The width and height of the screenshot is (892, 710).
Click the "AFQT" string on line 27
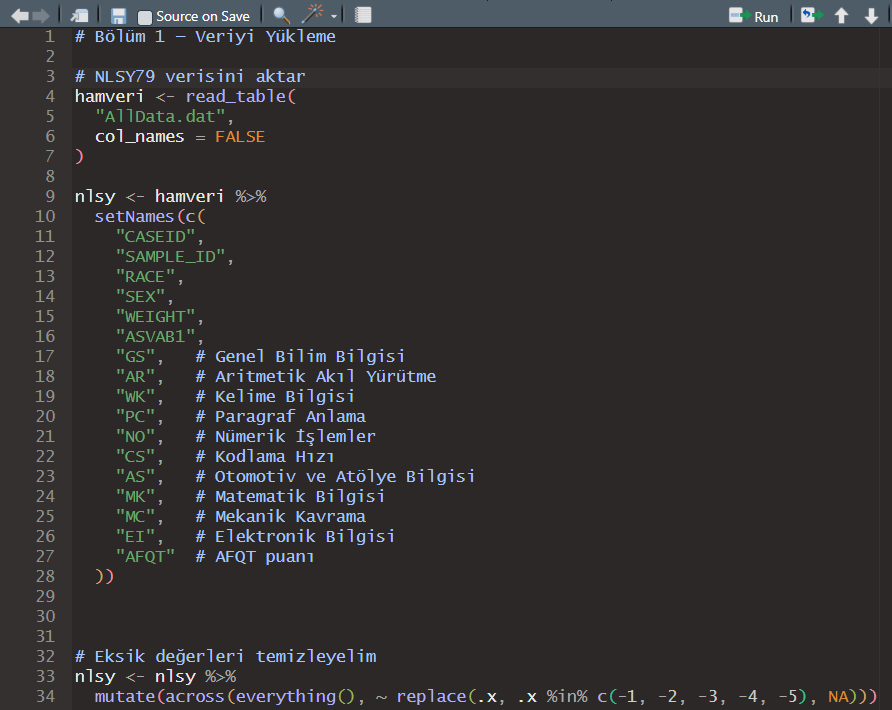coord(144,556)
